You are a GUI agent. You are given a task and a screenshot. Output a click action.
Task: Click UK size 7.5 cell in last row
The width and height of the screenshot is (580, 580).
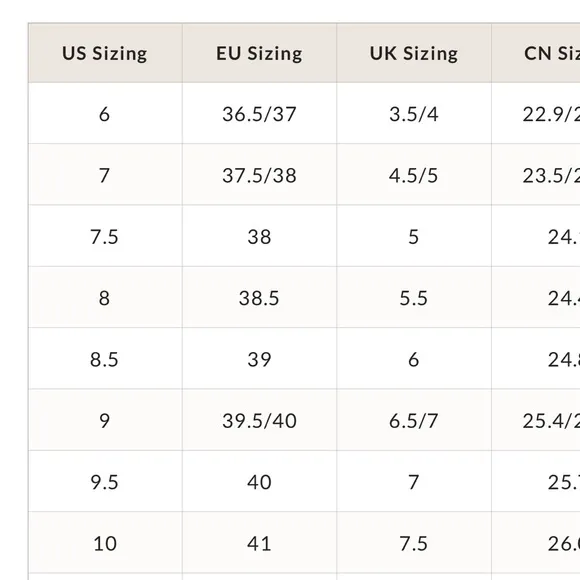point(414,543)
